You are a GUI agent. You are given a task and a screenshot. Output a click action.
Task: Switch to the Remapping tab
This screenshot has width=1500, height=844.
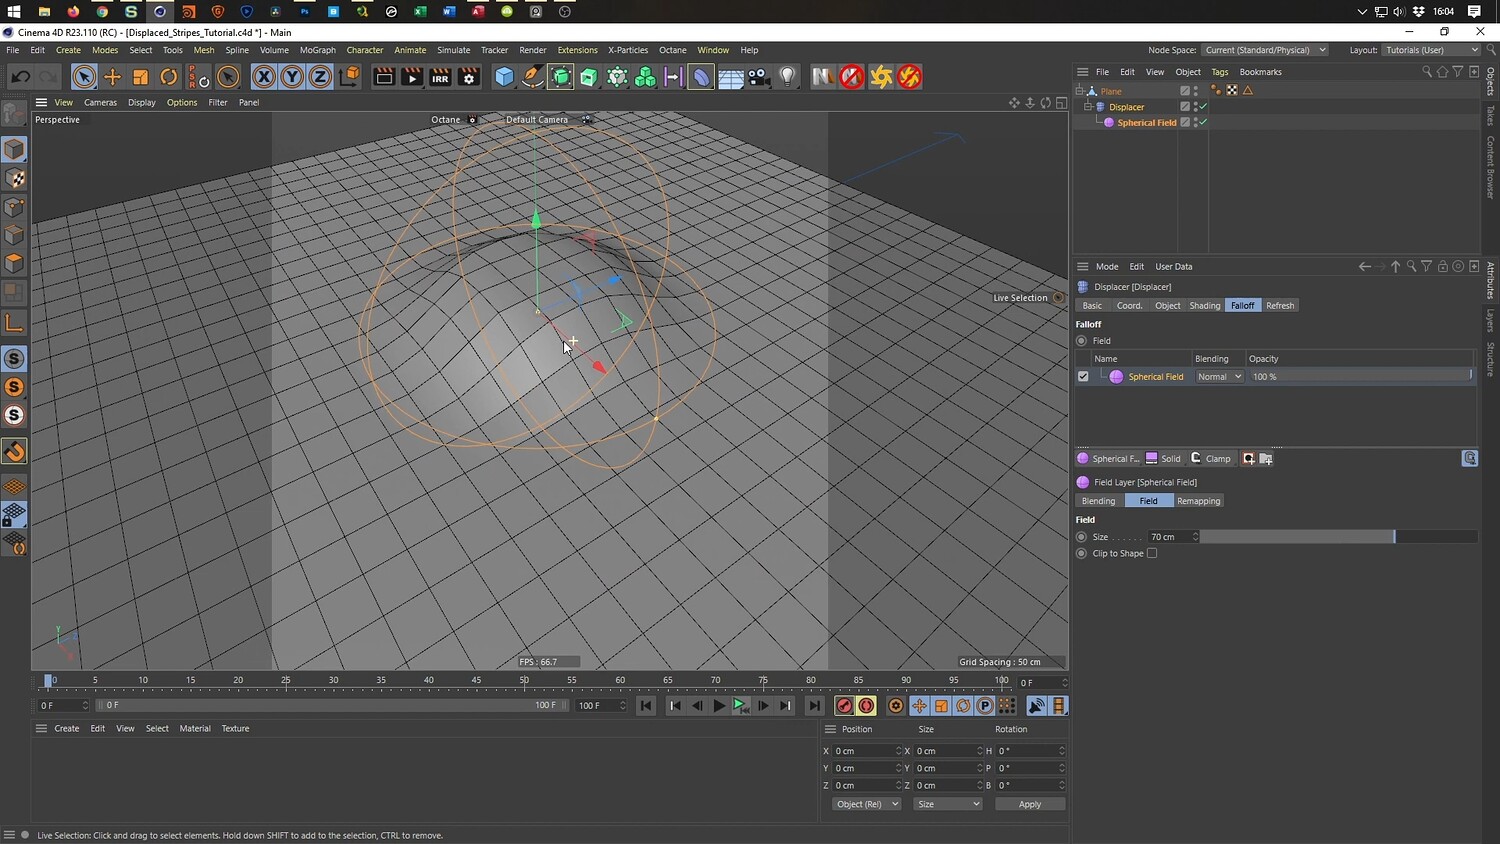point(1198,501)
